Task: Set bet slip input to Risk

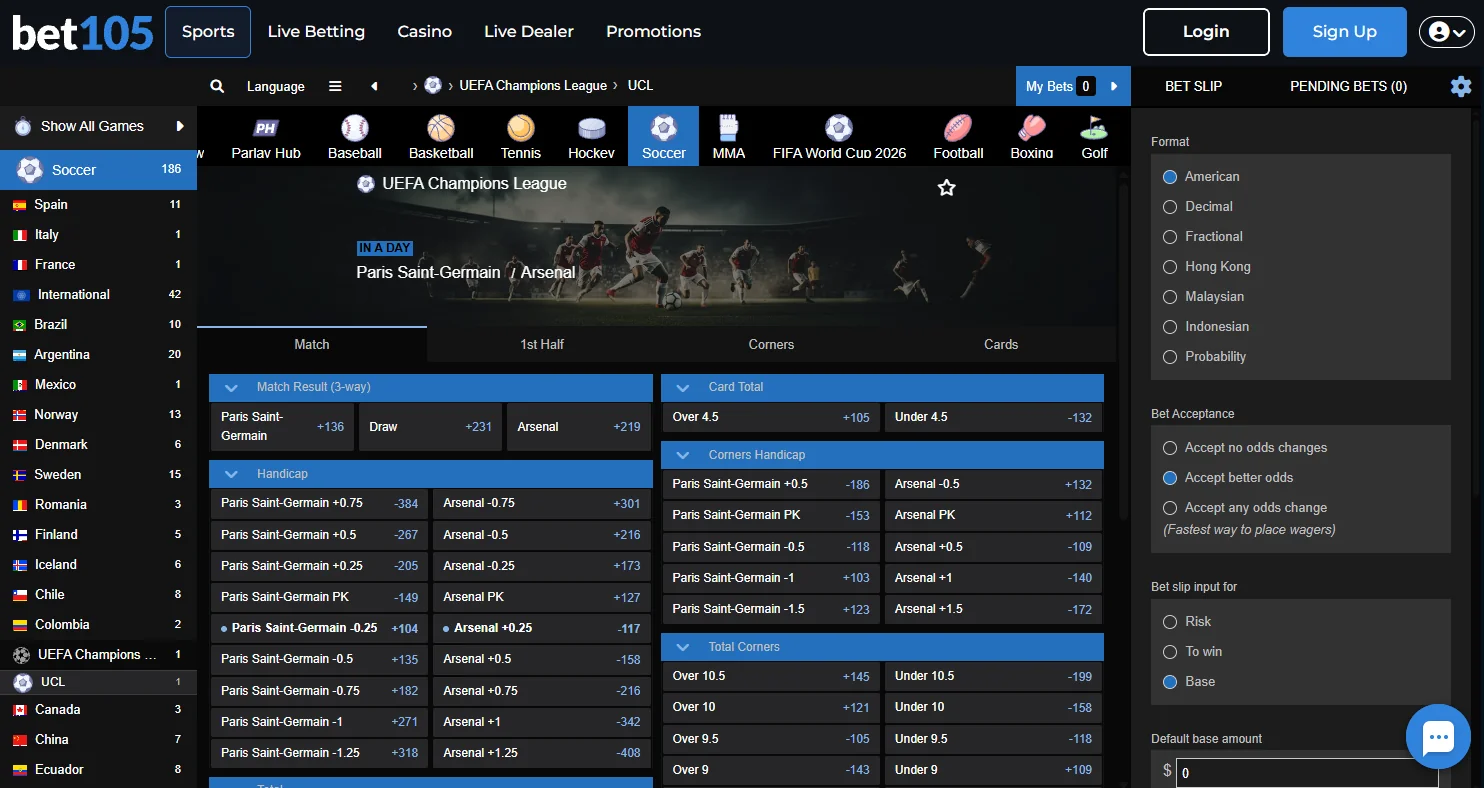Action: 1170,622
